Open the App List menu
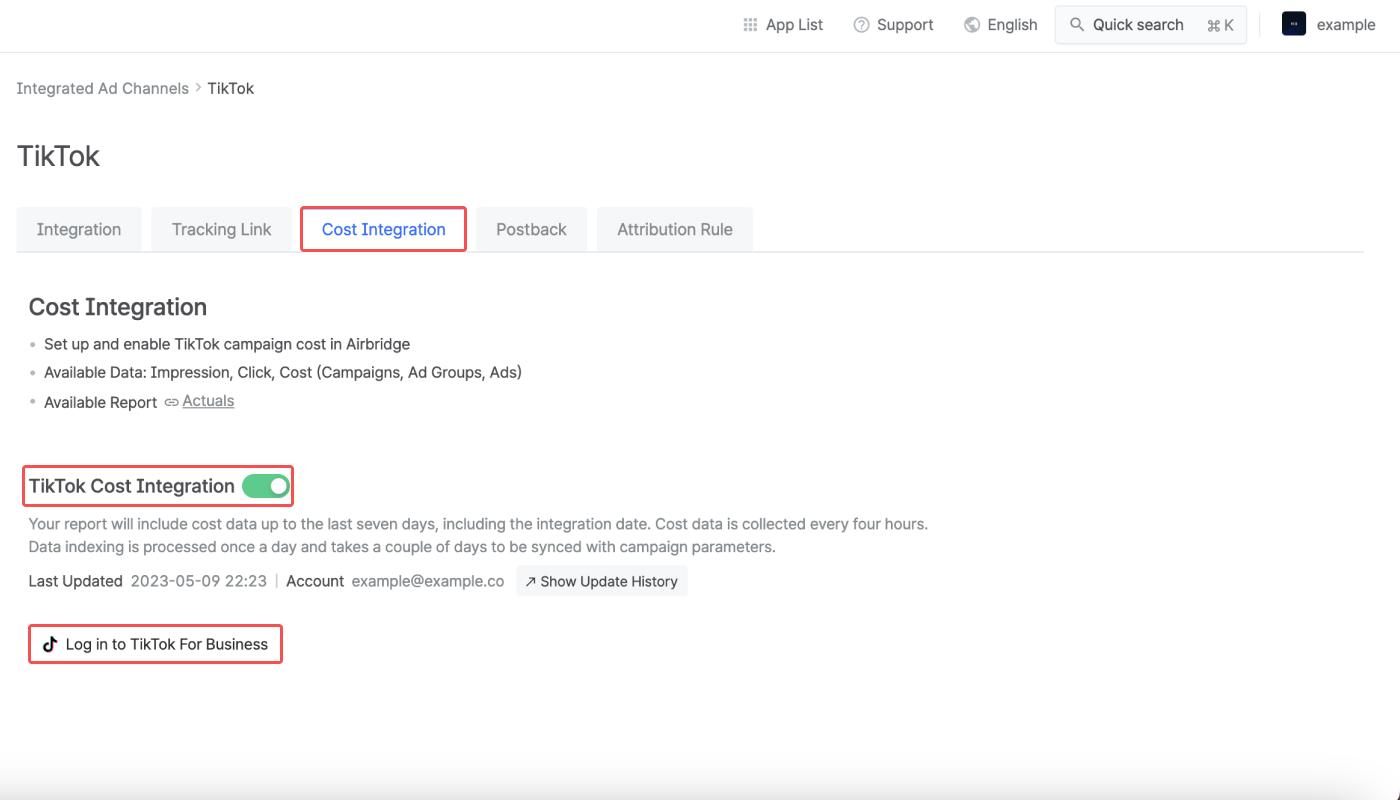Image resolution: width=1400 pixels, height=800 pixels. coord(783,25)
